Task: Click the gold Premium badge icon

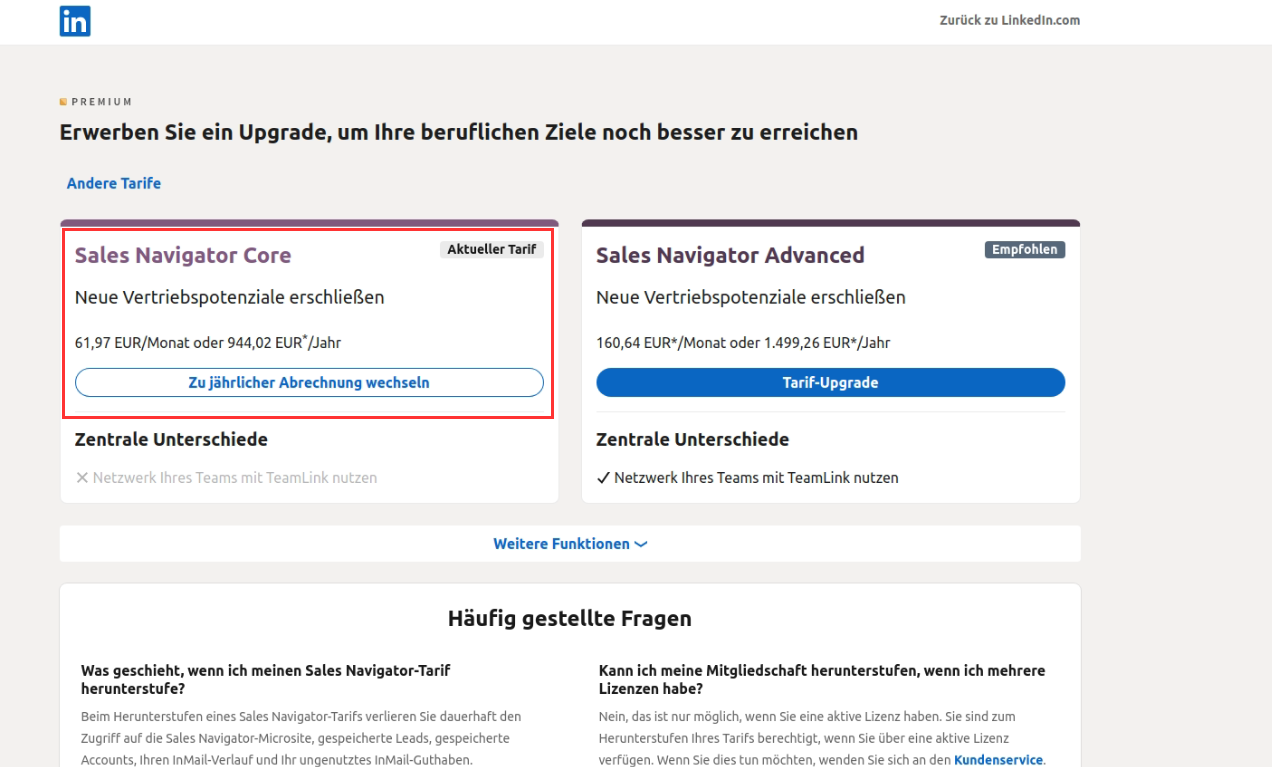Action: [63, 102]
